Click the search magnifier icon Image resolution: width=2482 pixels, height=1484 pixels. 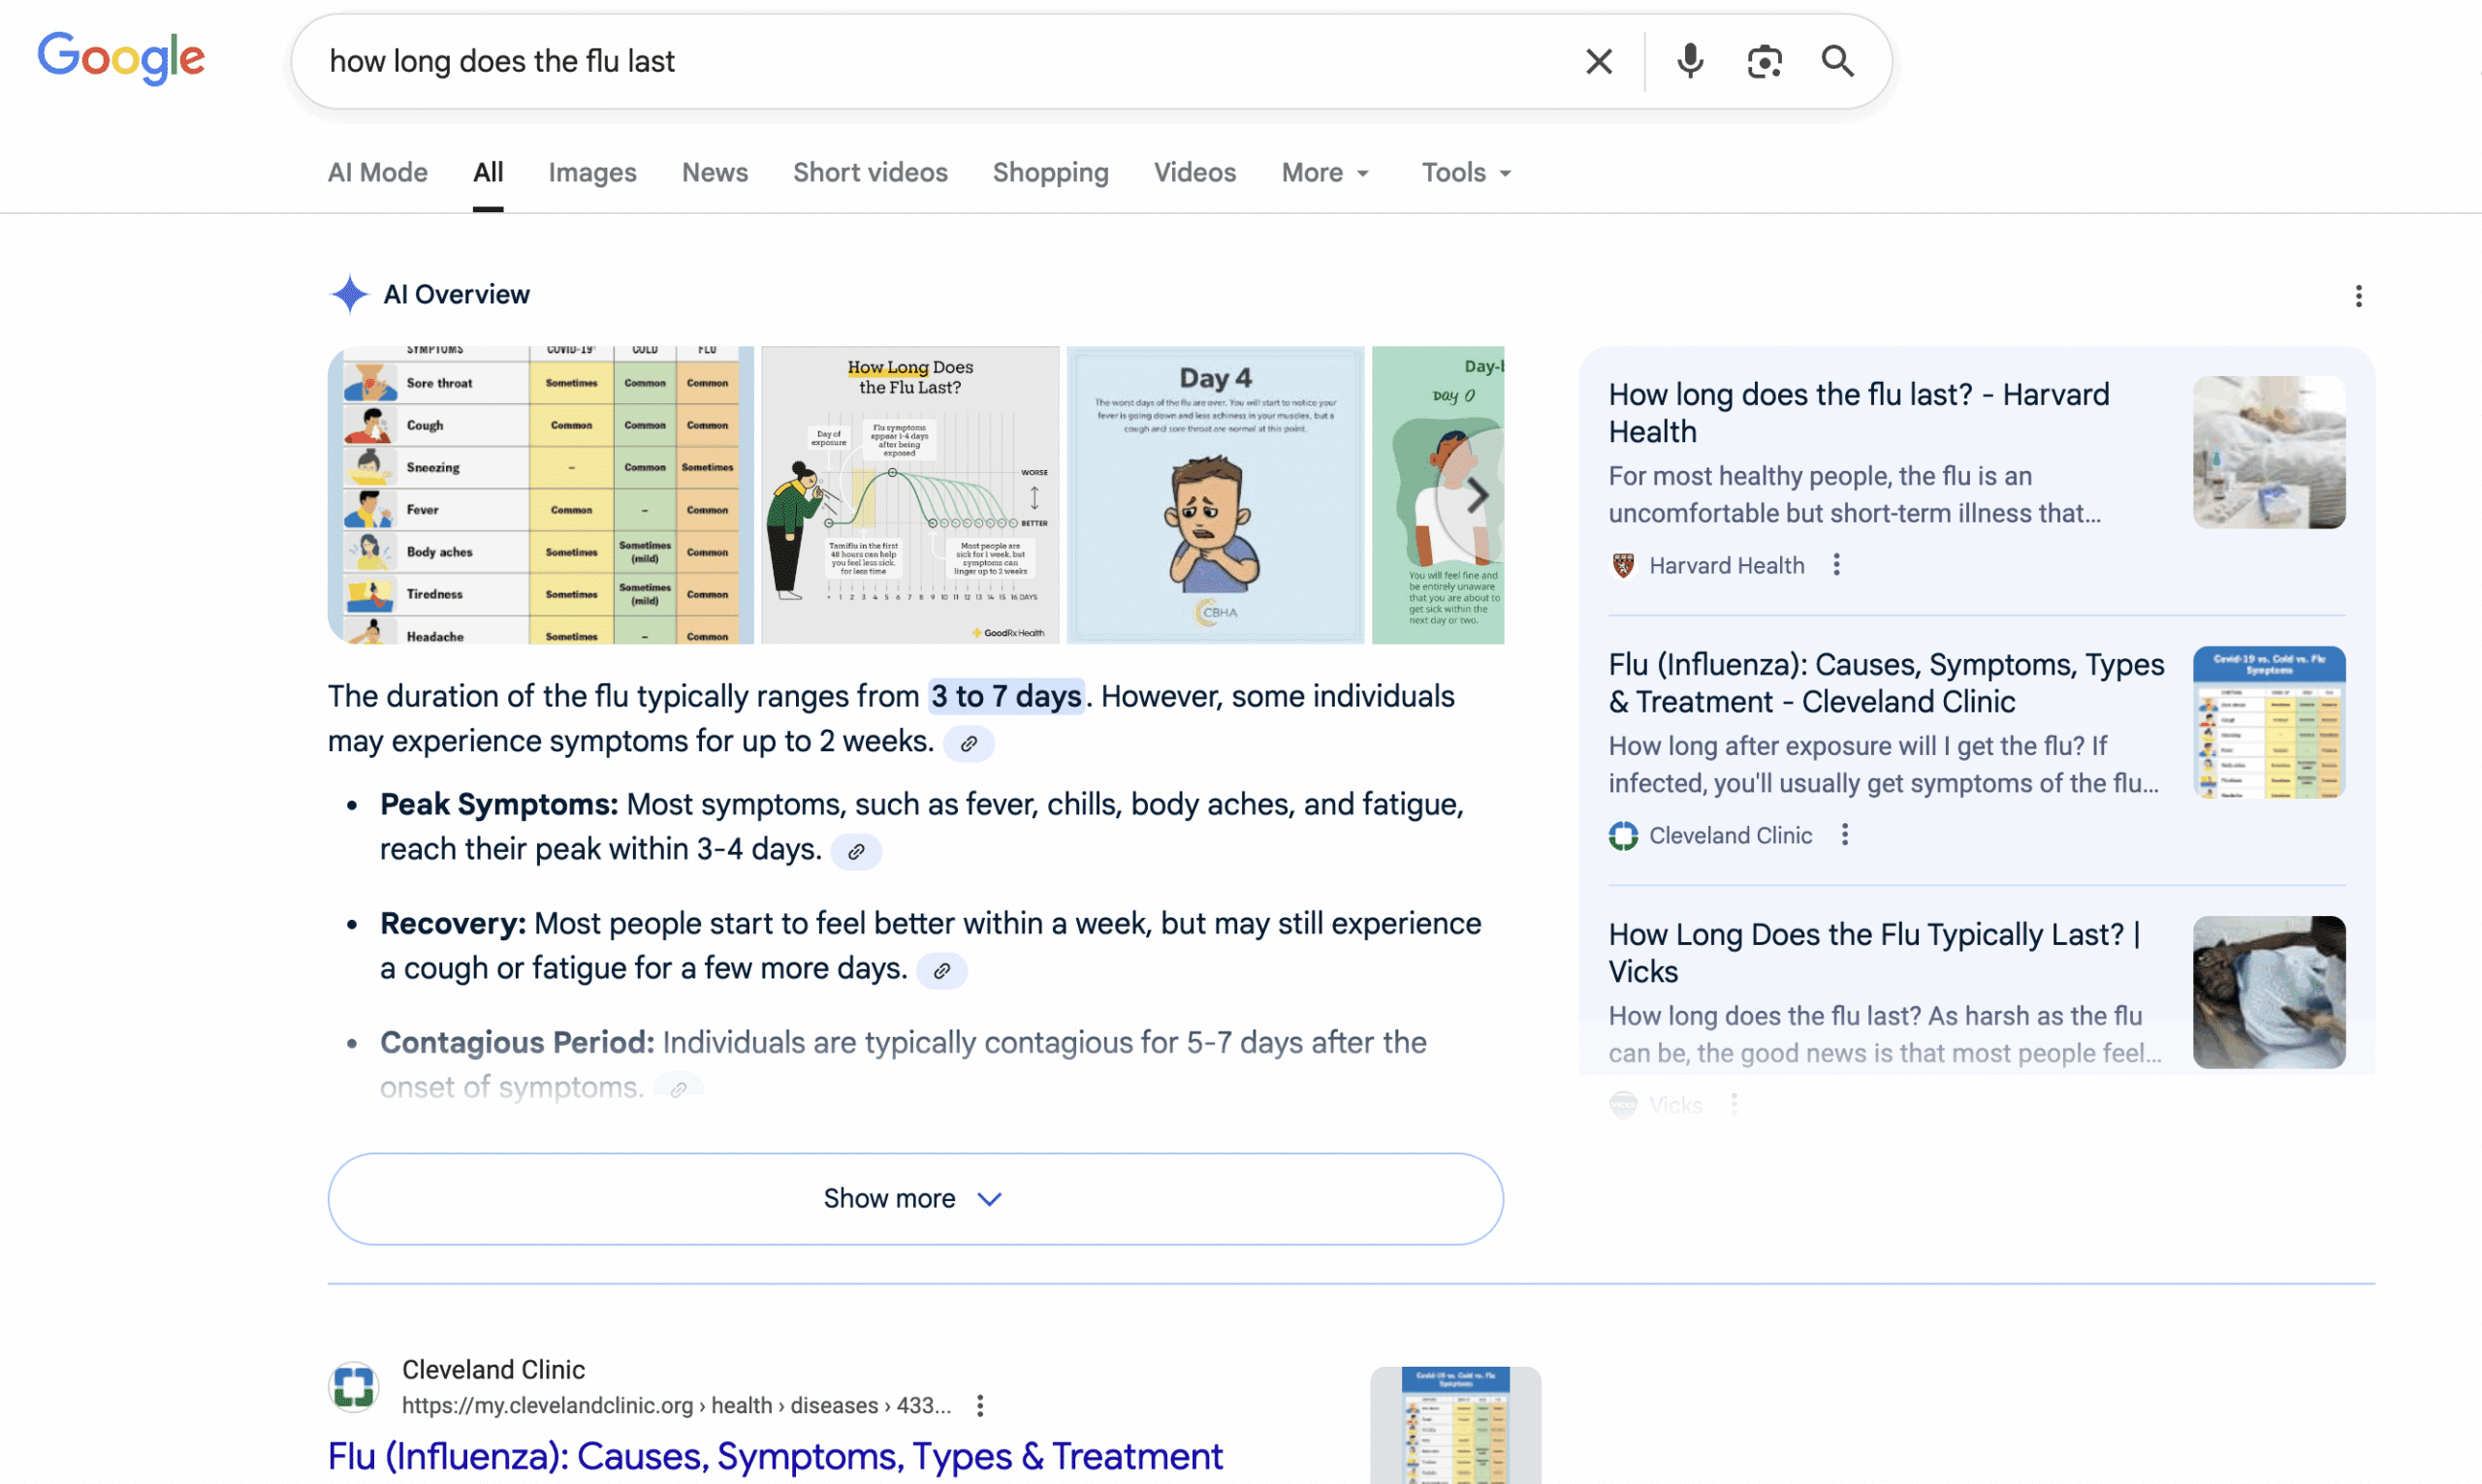click(x=1838, y=61)
